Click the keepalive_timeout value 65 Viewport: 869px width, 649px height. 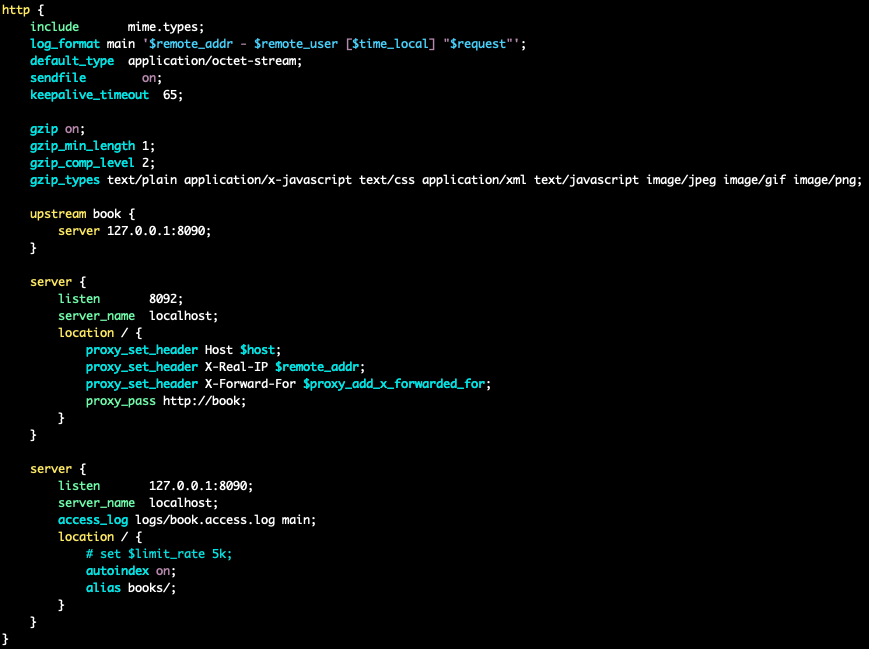[173, 95]
